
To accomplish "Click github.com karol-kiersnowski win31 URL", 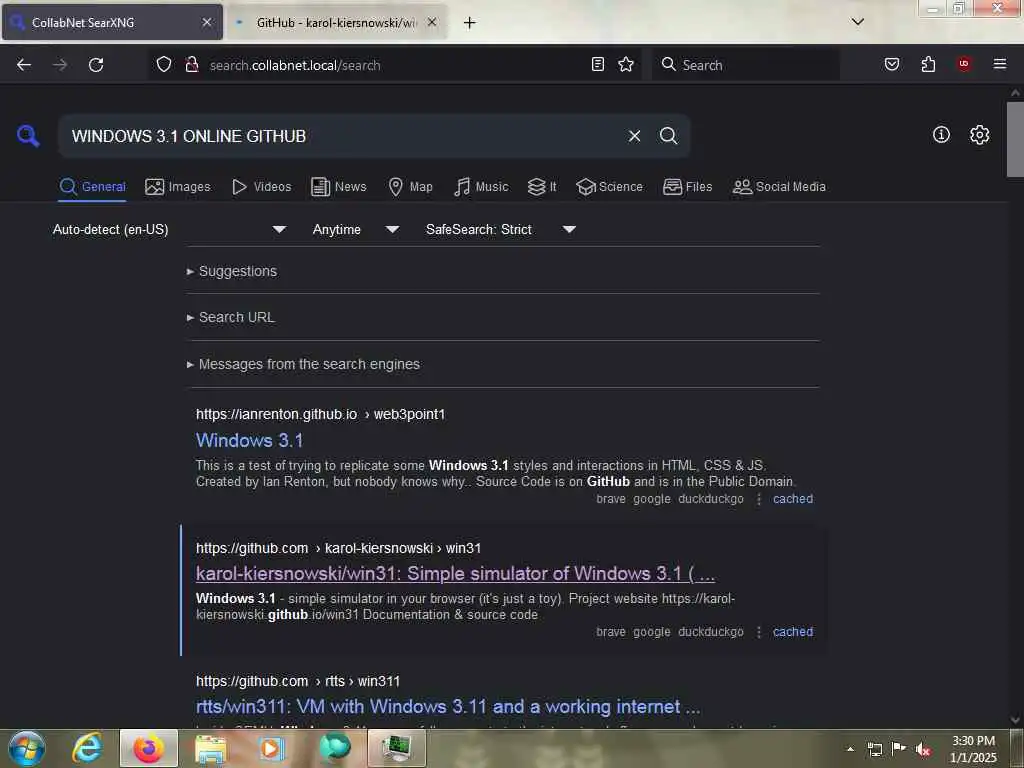I will coord(338,548).
